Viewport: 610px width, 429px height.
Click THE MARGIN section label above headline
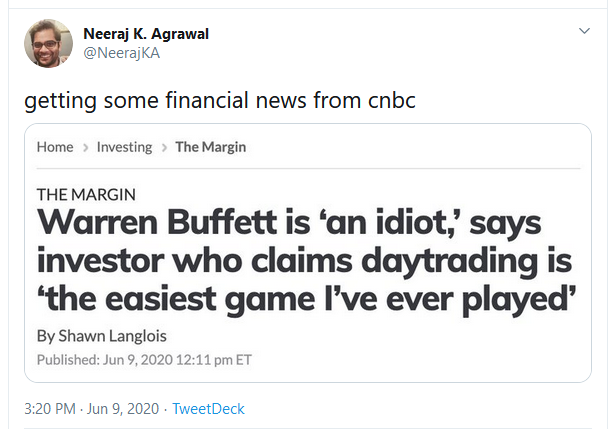point(86,194)
